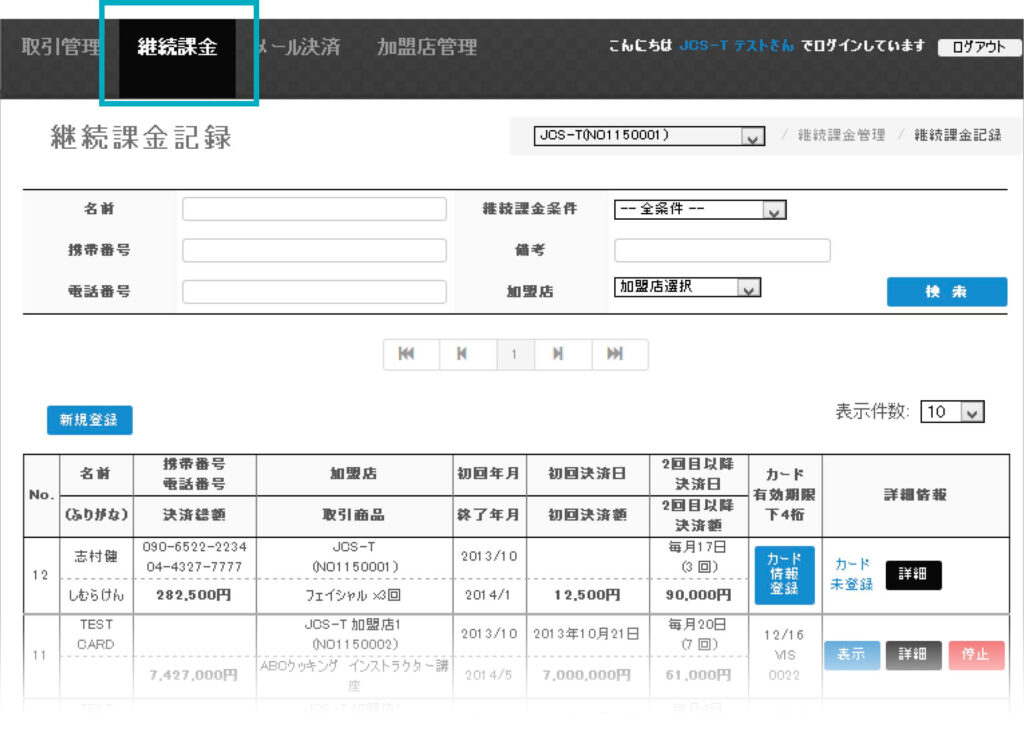Screen dimensions: 1024x731
Task: Click the 停止 button in row 11
Action: [x=976, y=655]
